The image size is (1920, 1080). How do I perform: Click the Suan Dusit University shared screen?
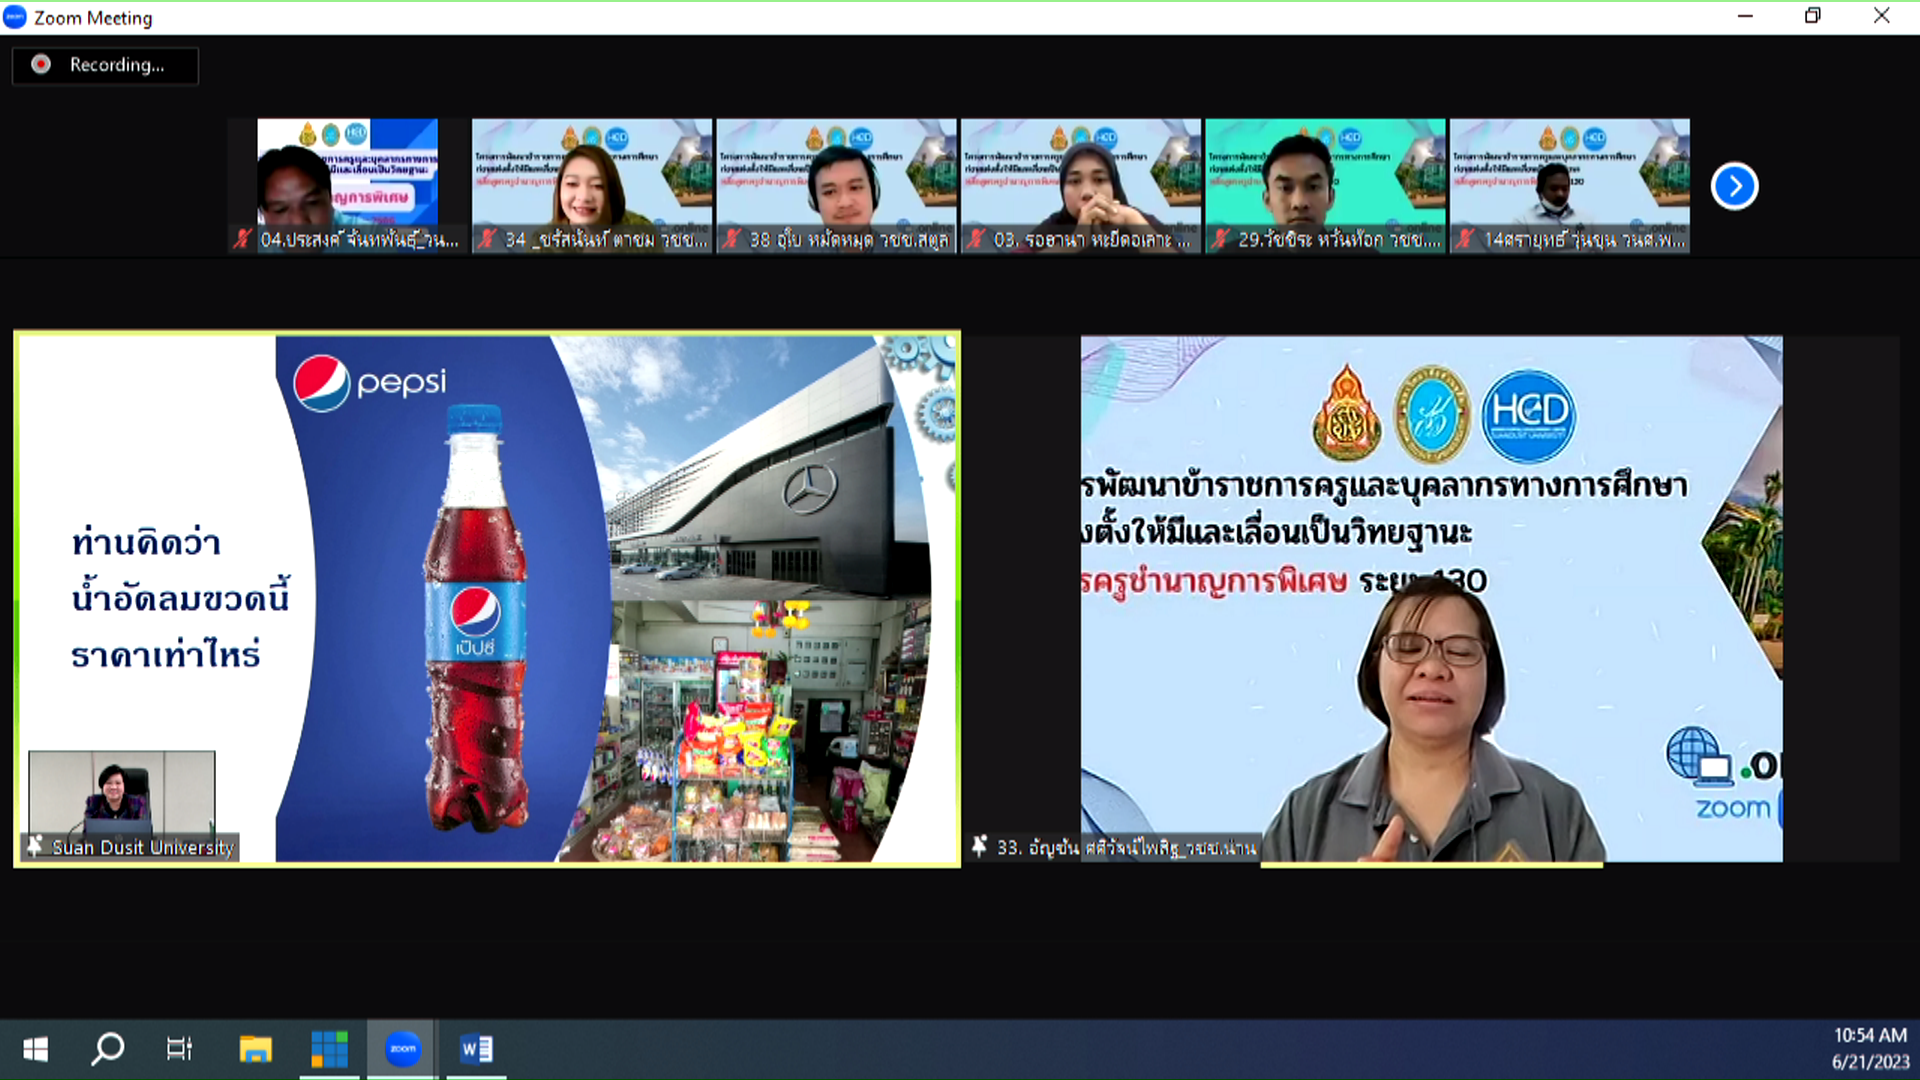pyautogui.click(x=487, y=599)
